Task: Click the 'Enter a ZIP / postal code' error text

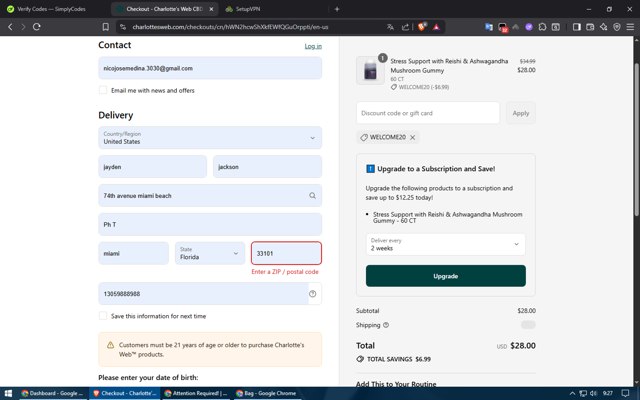Action: (285, 272)
